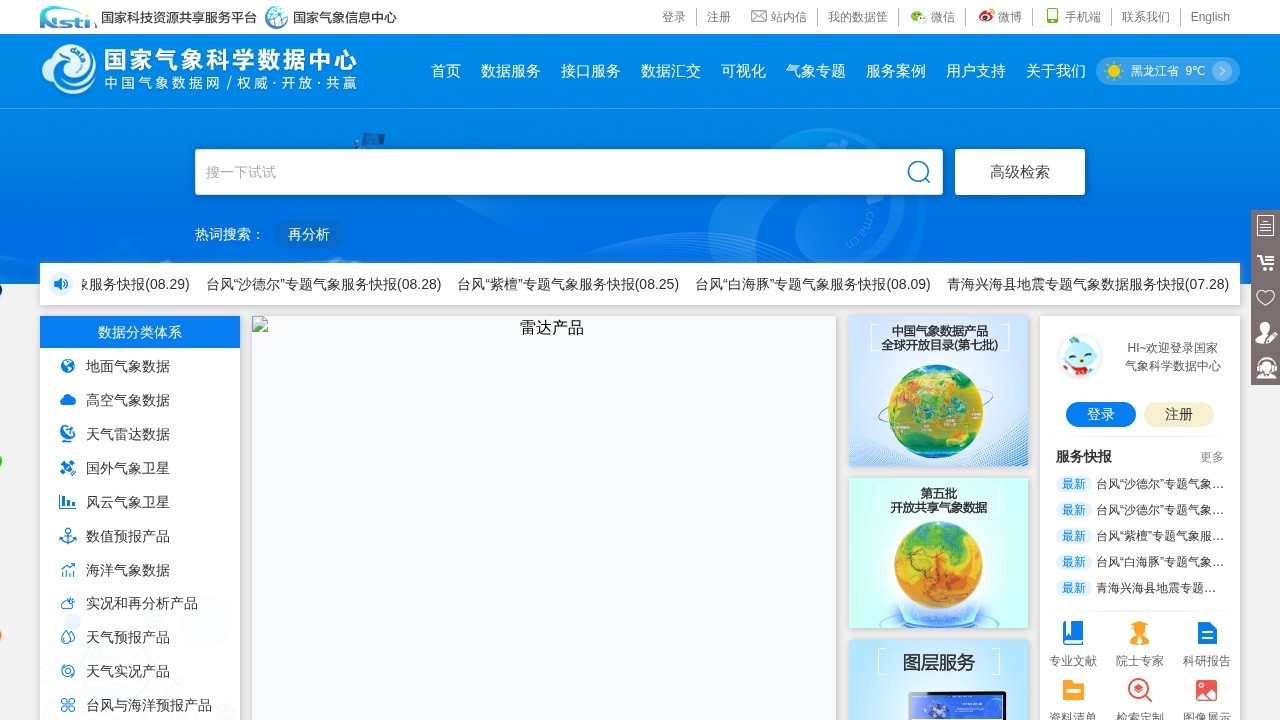Screen dimensions: 1280x720
Task: Open the 数据服务 menu
Action: point(511,71)
